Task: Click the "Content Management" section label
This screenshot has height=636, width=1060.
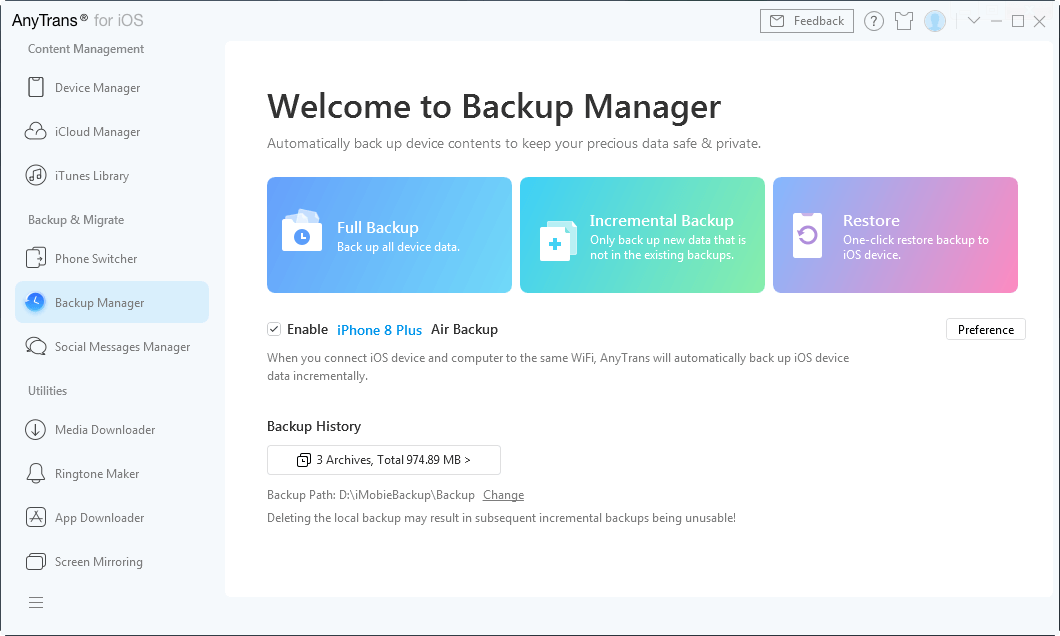Action: 86,49
